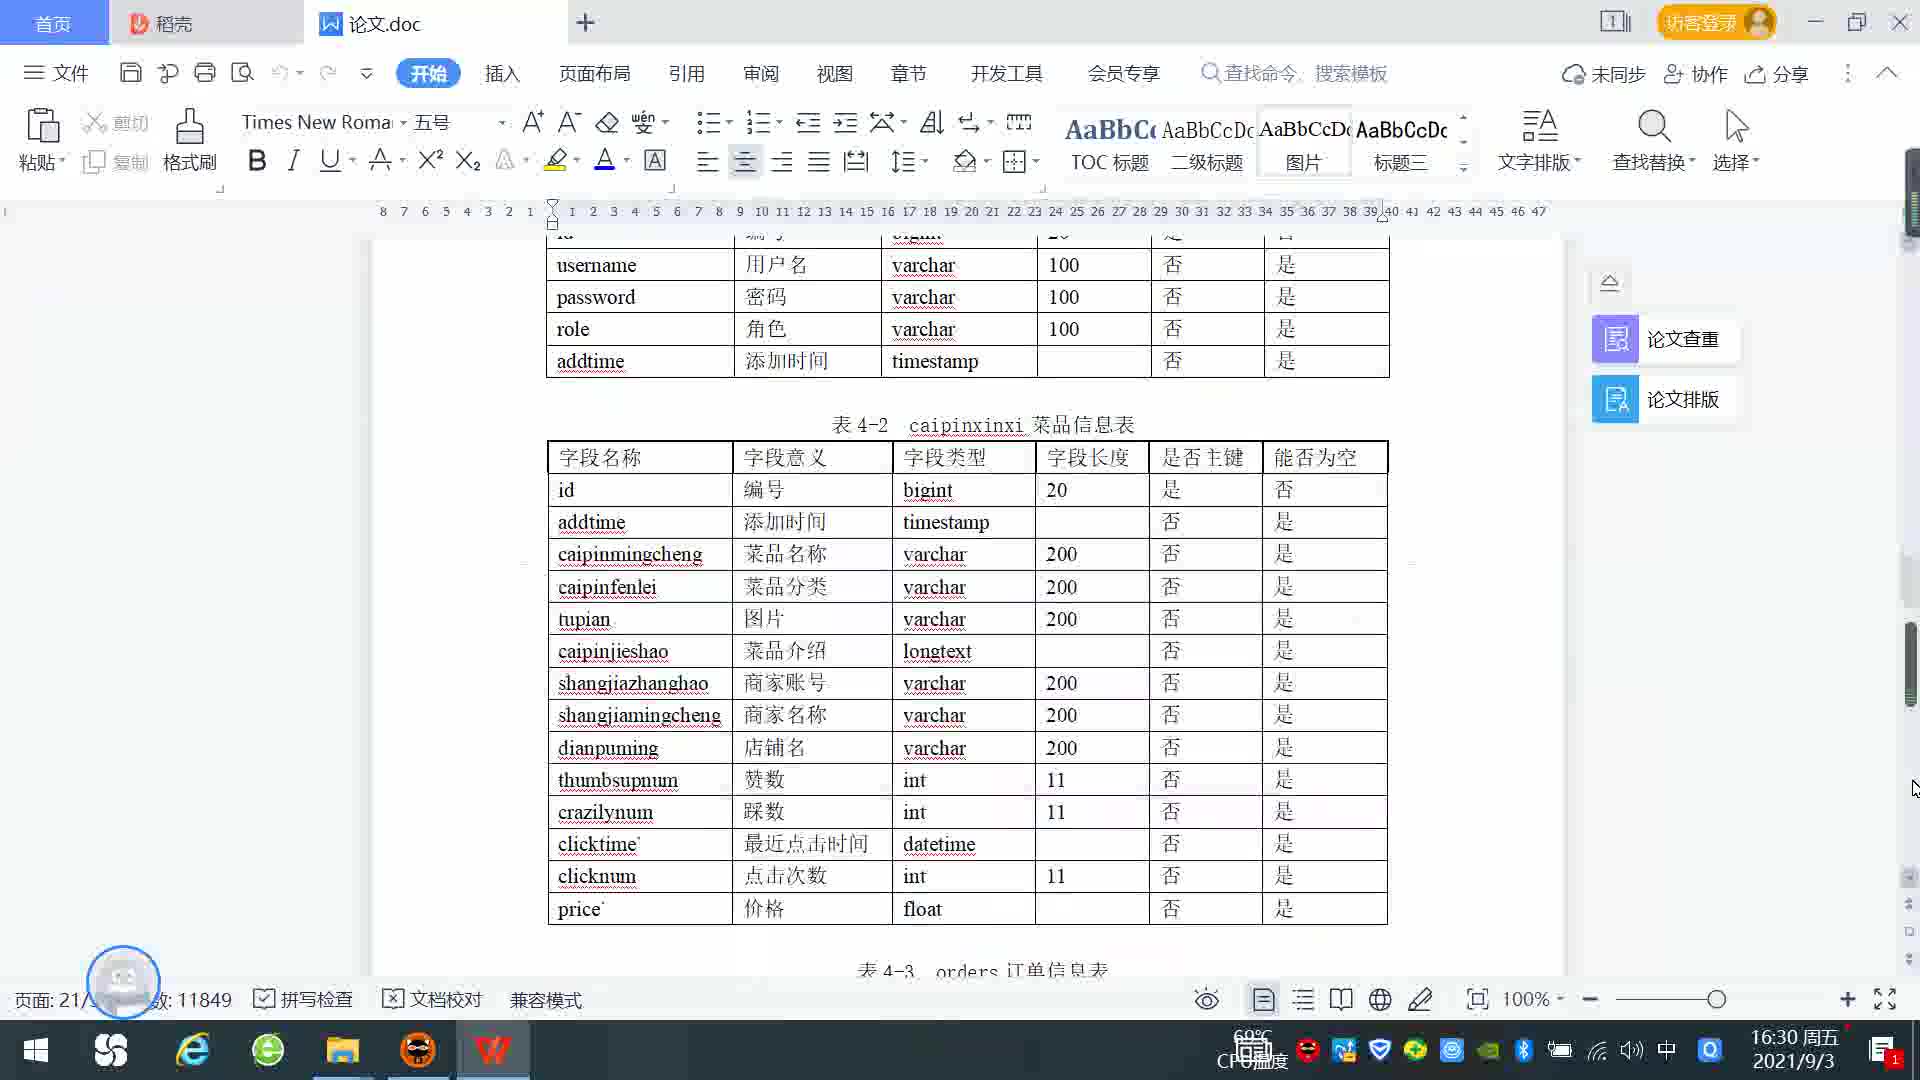
Task: Toggle 文档校对 proofreading
Action: click(432, 999)
